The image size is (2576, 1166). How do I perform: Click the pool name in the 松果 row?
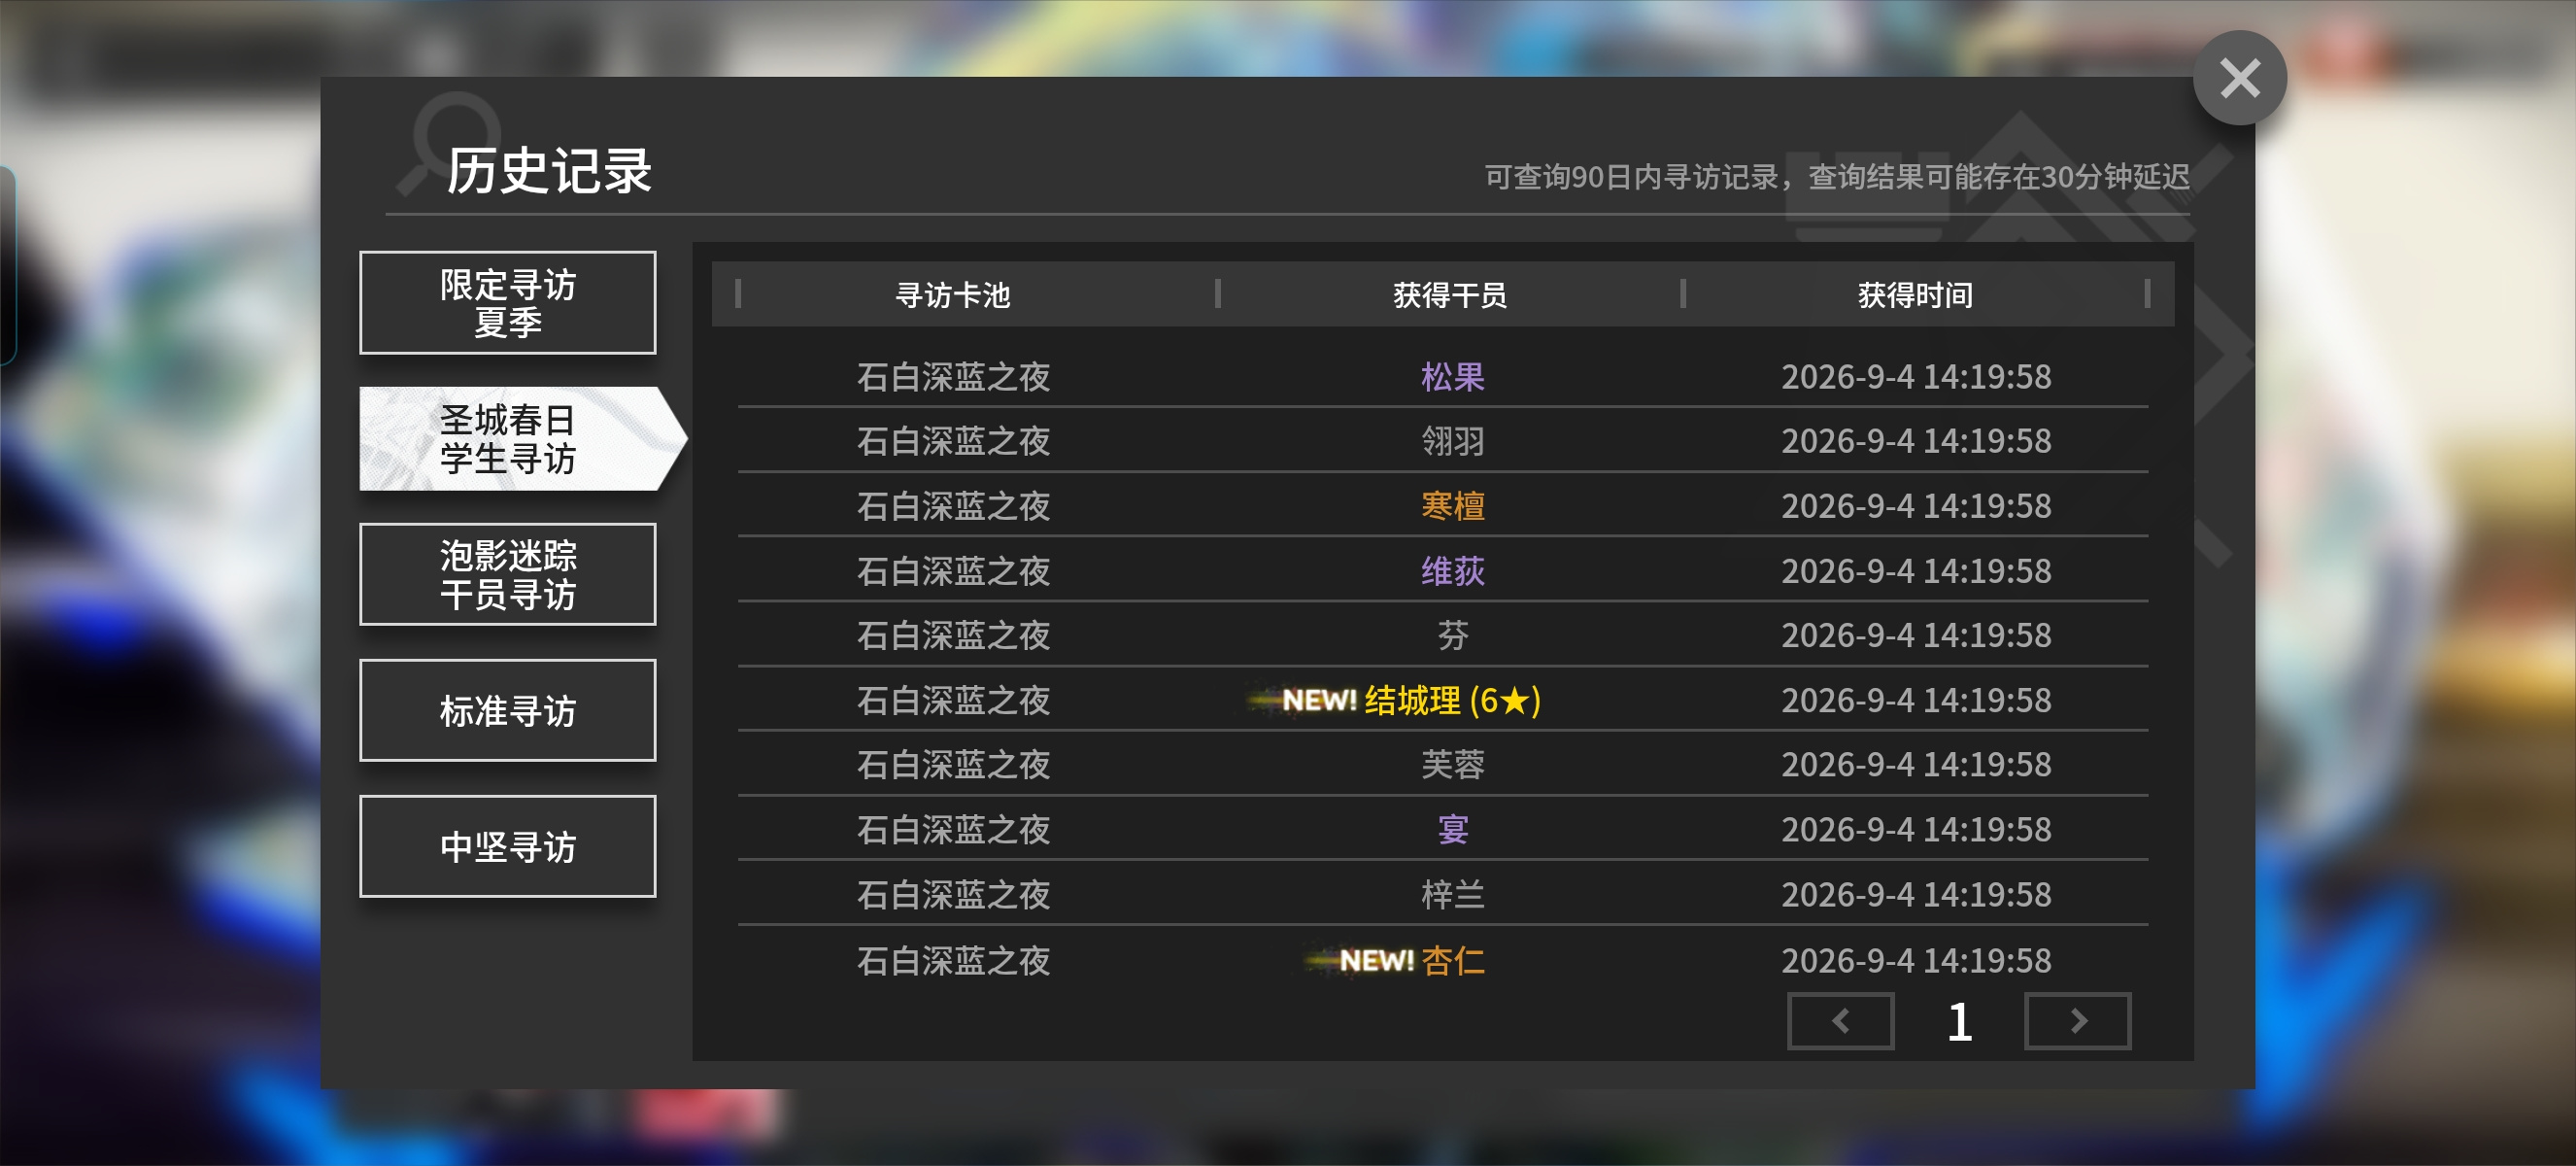[953, 377]
